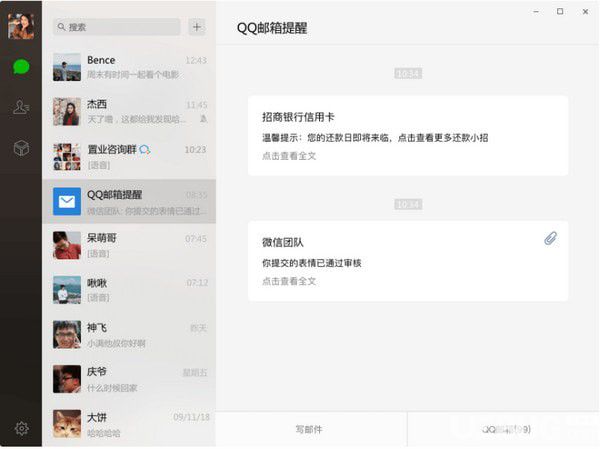This screenshot has width=600, height=449.
Task: Click 点击查看全文 under 微信团队
Action: (289, 281)
